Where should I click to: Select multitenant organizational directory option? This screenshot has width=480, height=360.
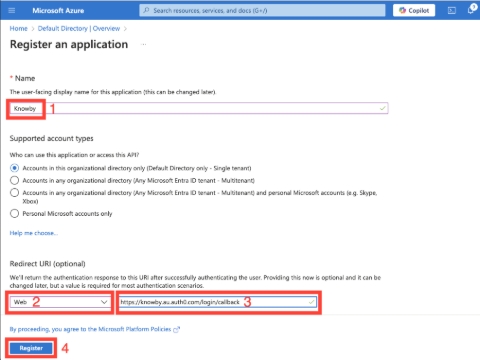(x=14, y=180)
